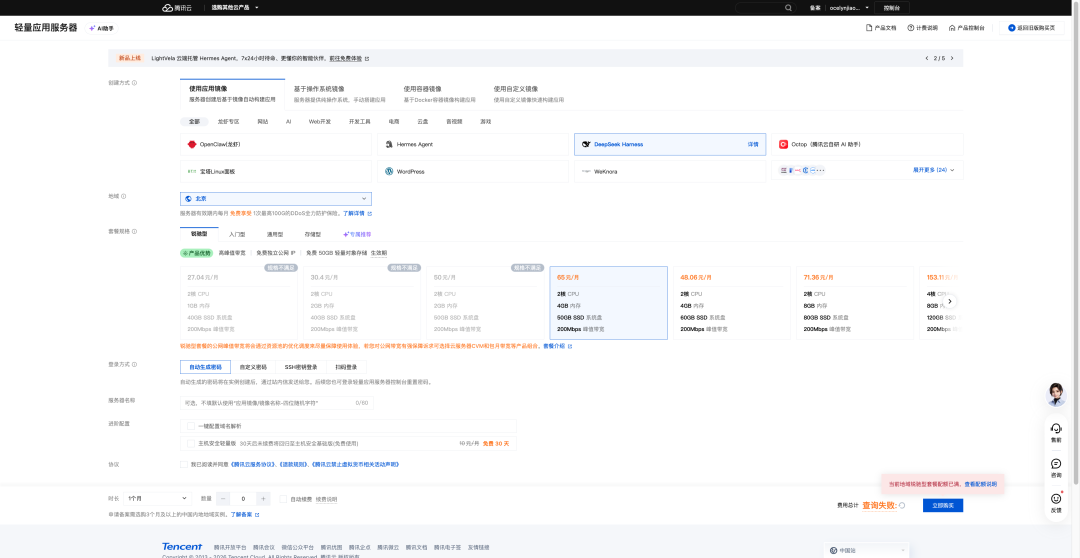Enable 自动续费 checkbox

click(x=283, y=499)
